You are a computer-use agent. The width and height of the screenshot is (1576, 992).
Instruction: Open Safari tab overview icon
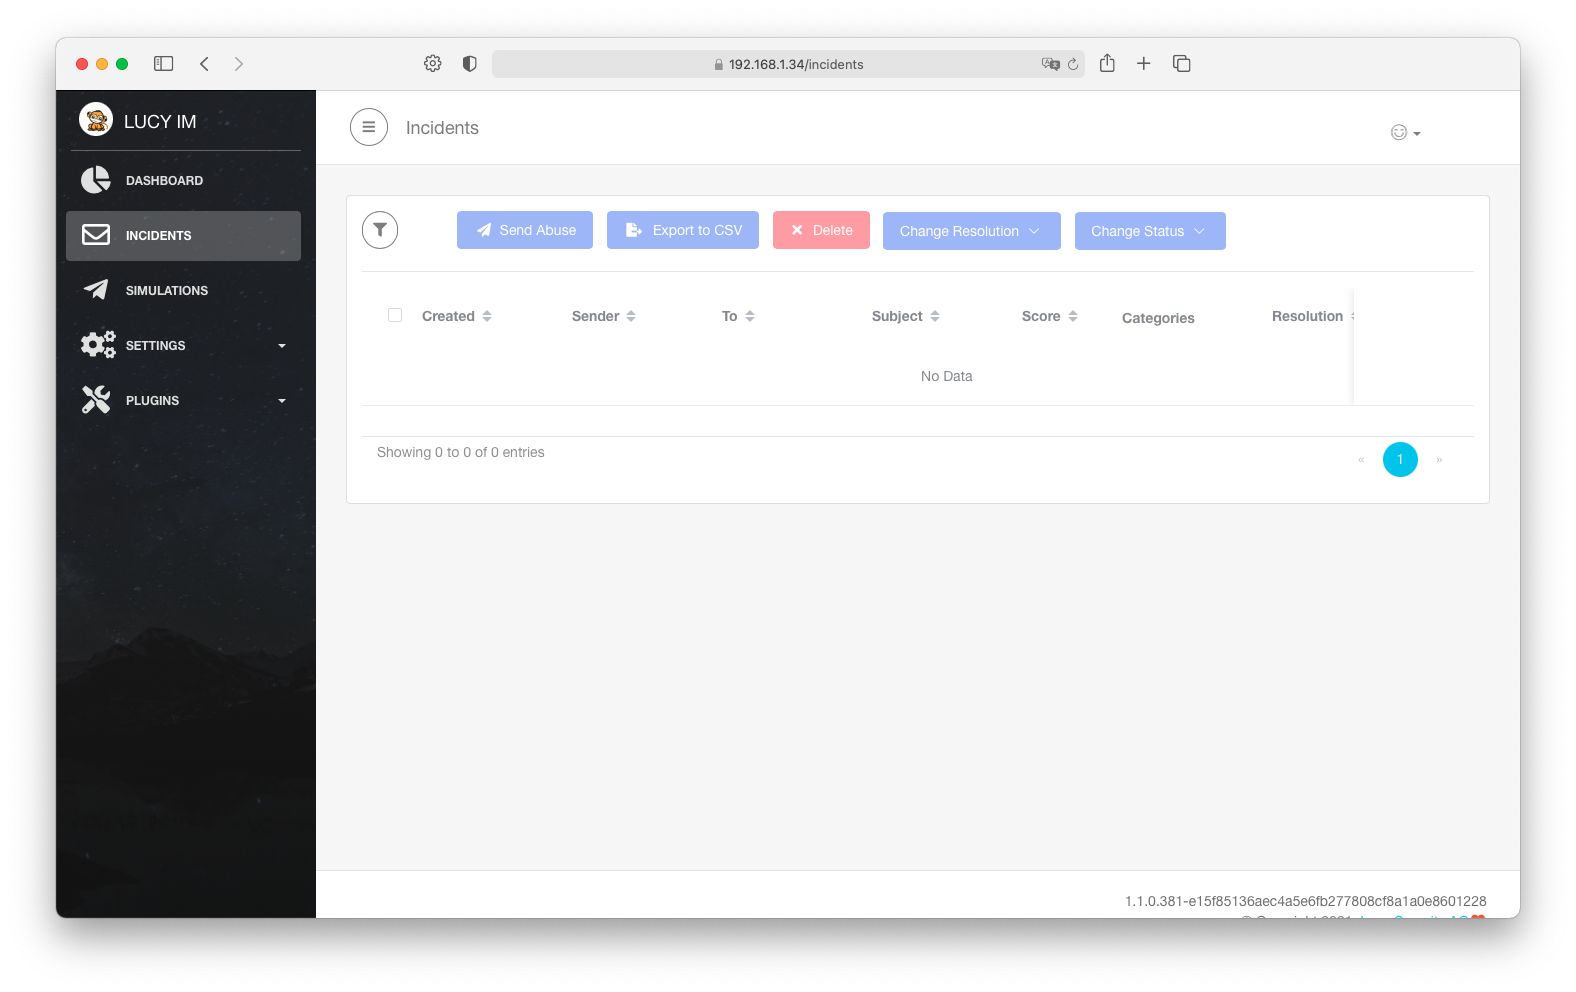(x=1181, y=64)
